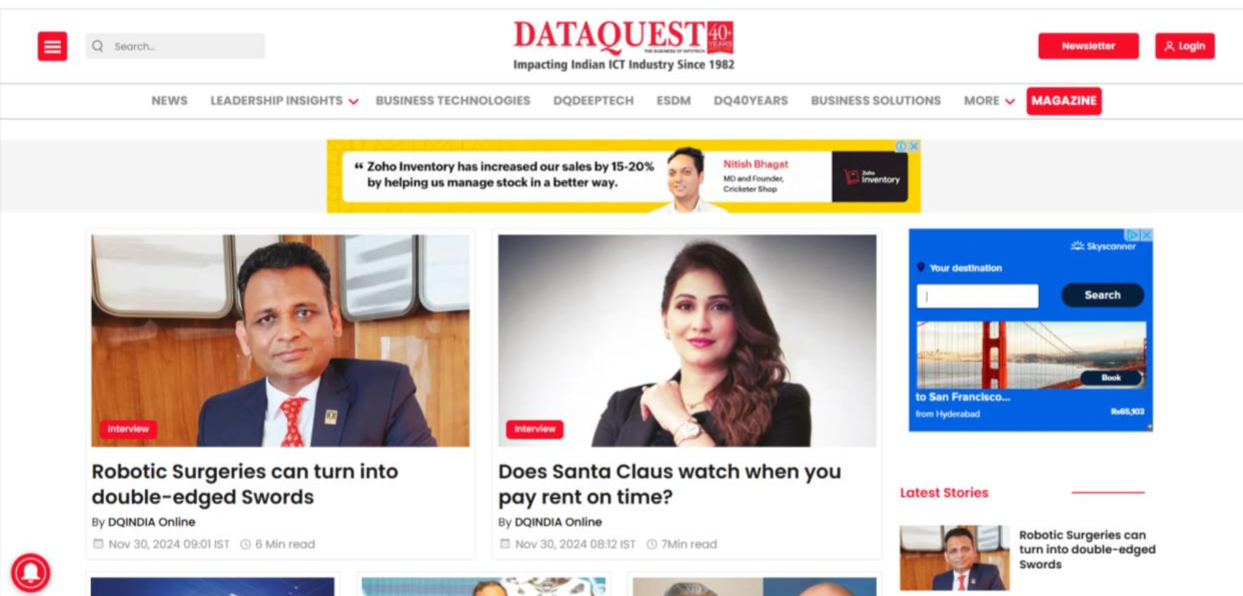The image size is (1243, 596).
Task: Click the Login user icon
Action: 1169,46
